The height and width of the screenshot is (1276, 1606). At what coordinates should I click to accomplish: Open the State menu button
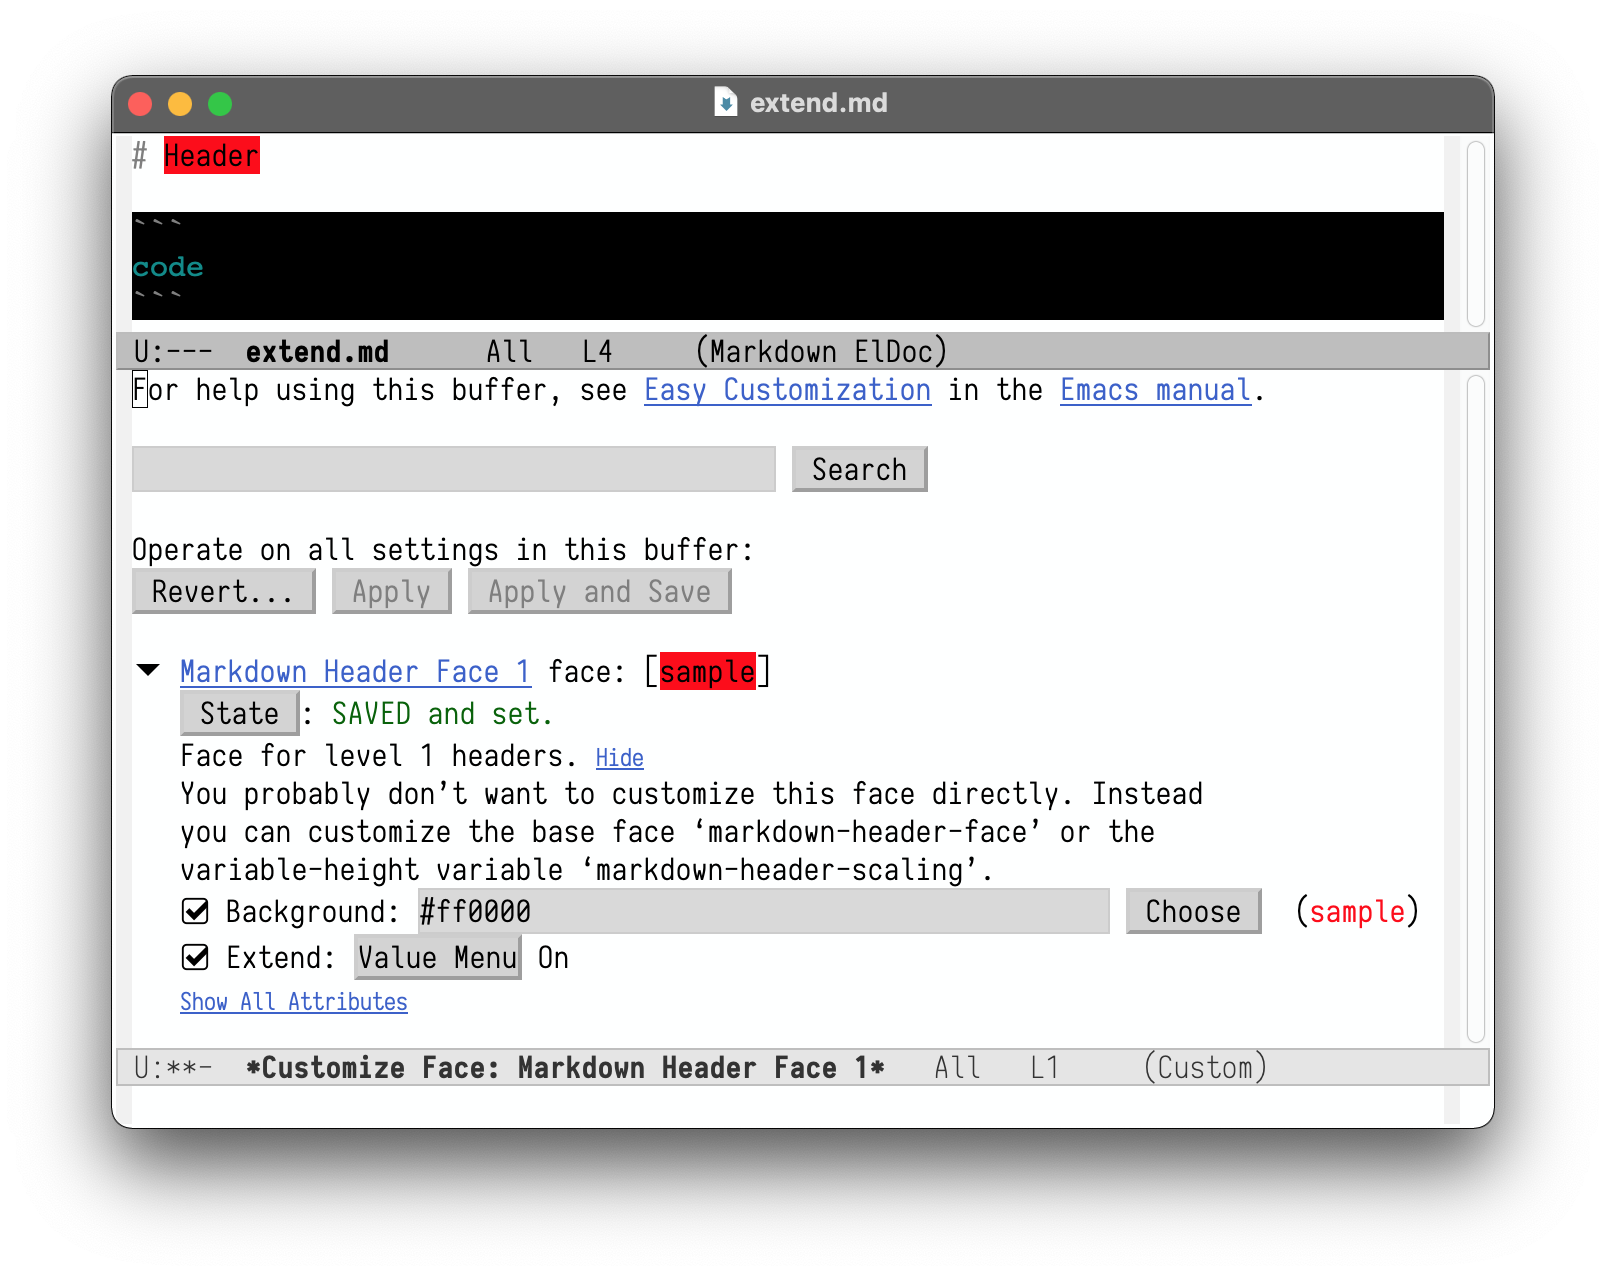point(239,713)
